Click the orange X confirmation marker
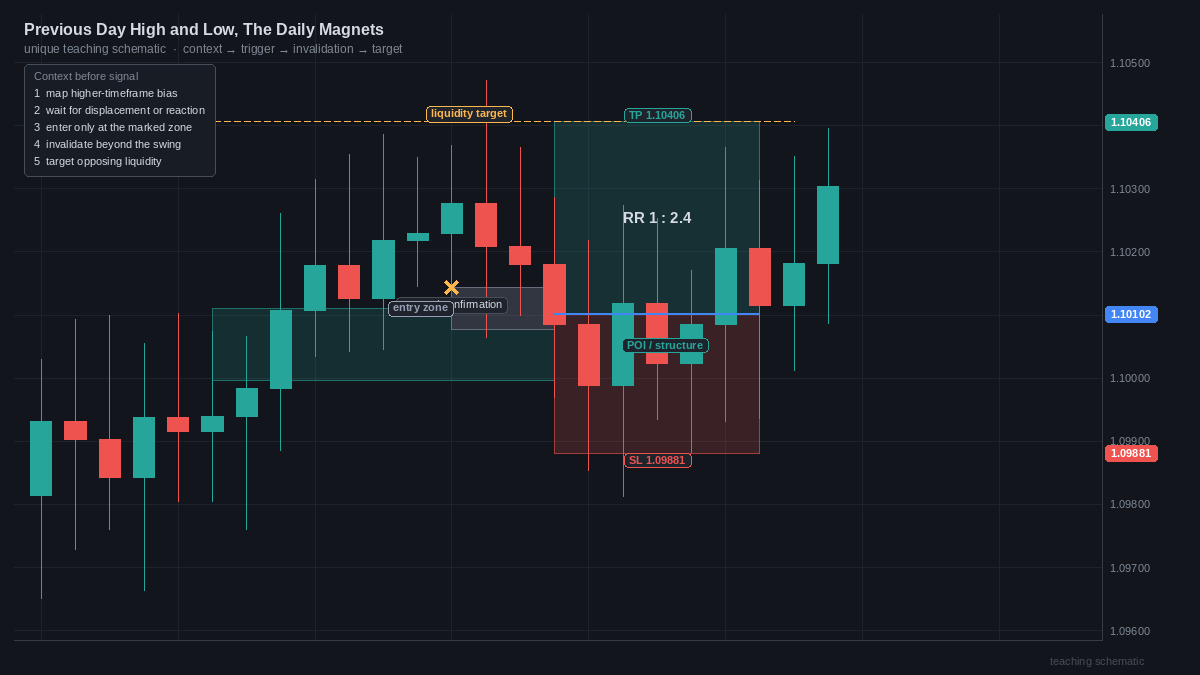 [451, 288]
